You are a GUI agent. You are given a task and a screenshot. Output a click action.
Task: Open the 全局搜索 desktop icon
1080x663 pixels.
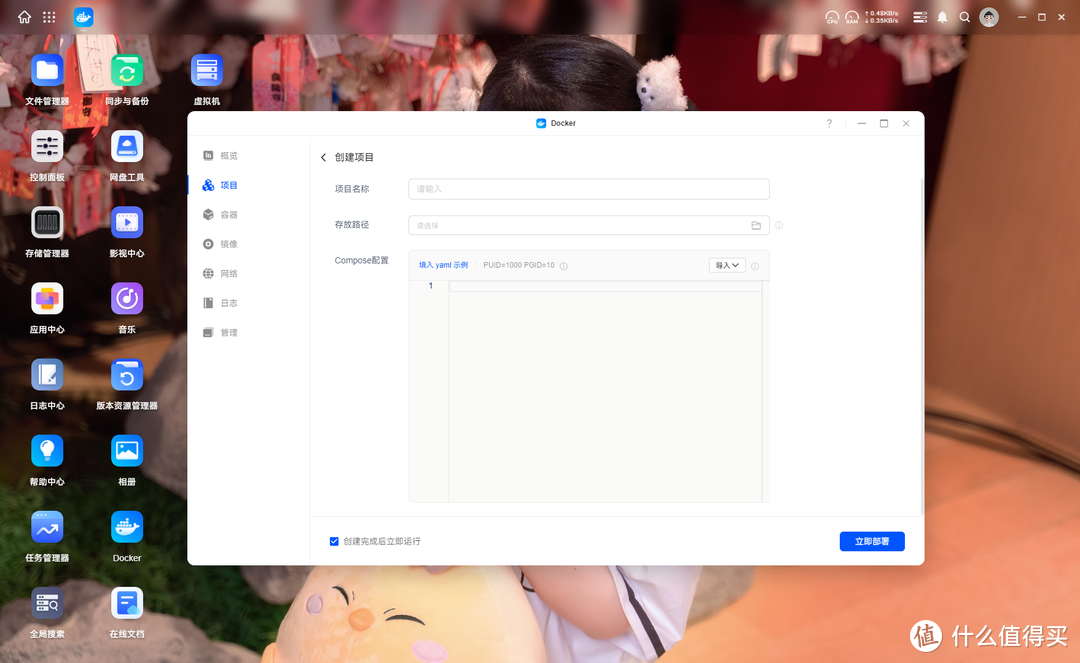pyautogui.click(x=47, y=604)
